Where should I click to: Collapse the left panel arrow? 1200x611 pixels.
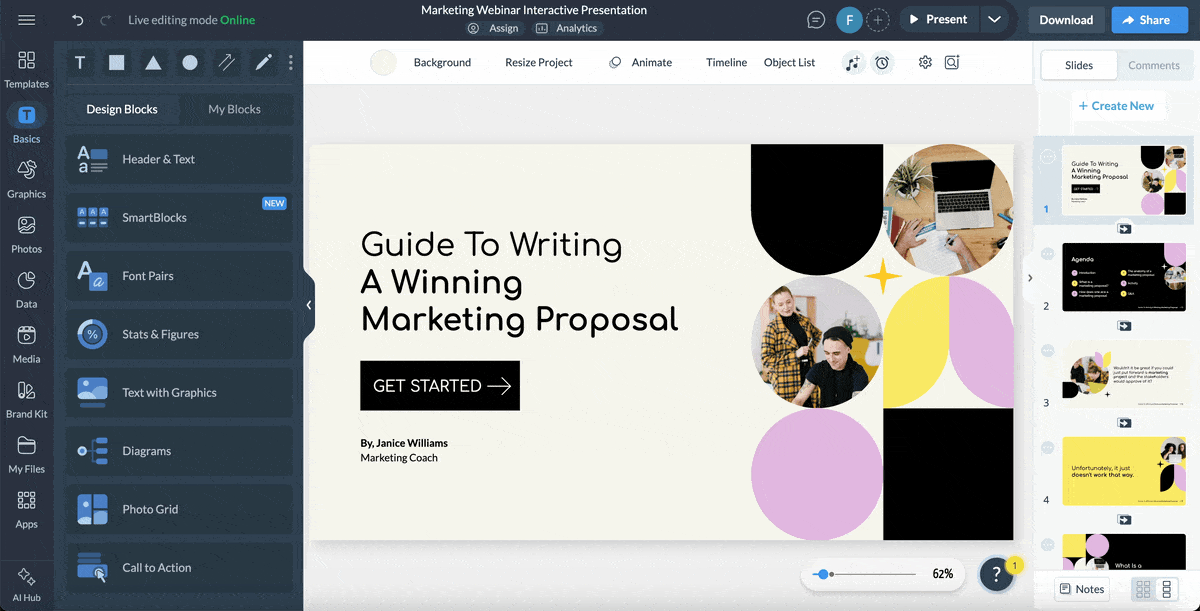click(309, 305)
